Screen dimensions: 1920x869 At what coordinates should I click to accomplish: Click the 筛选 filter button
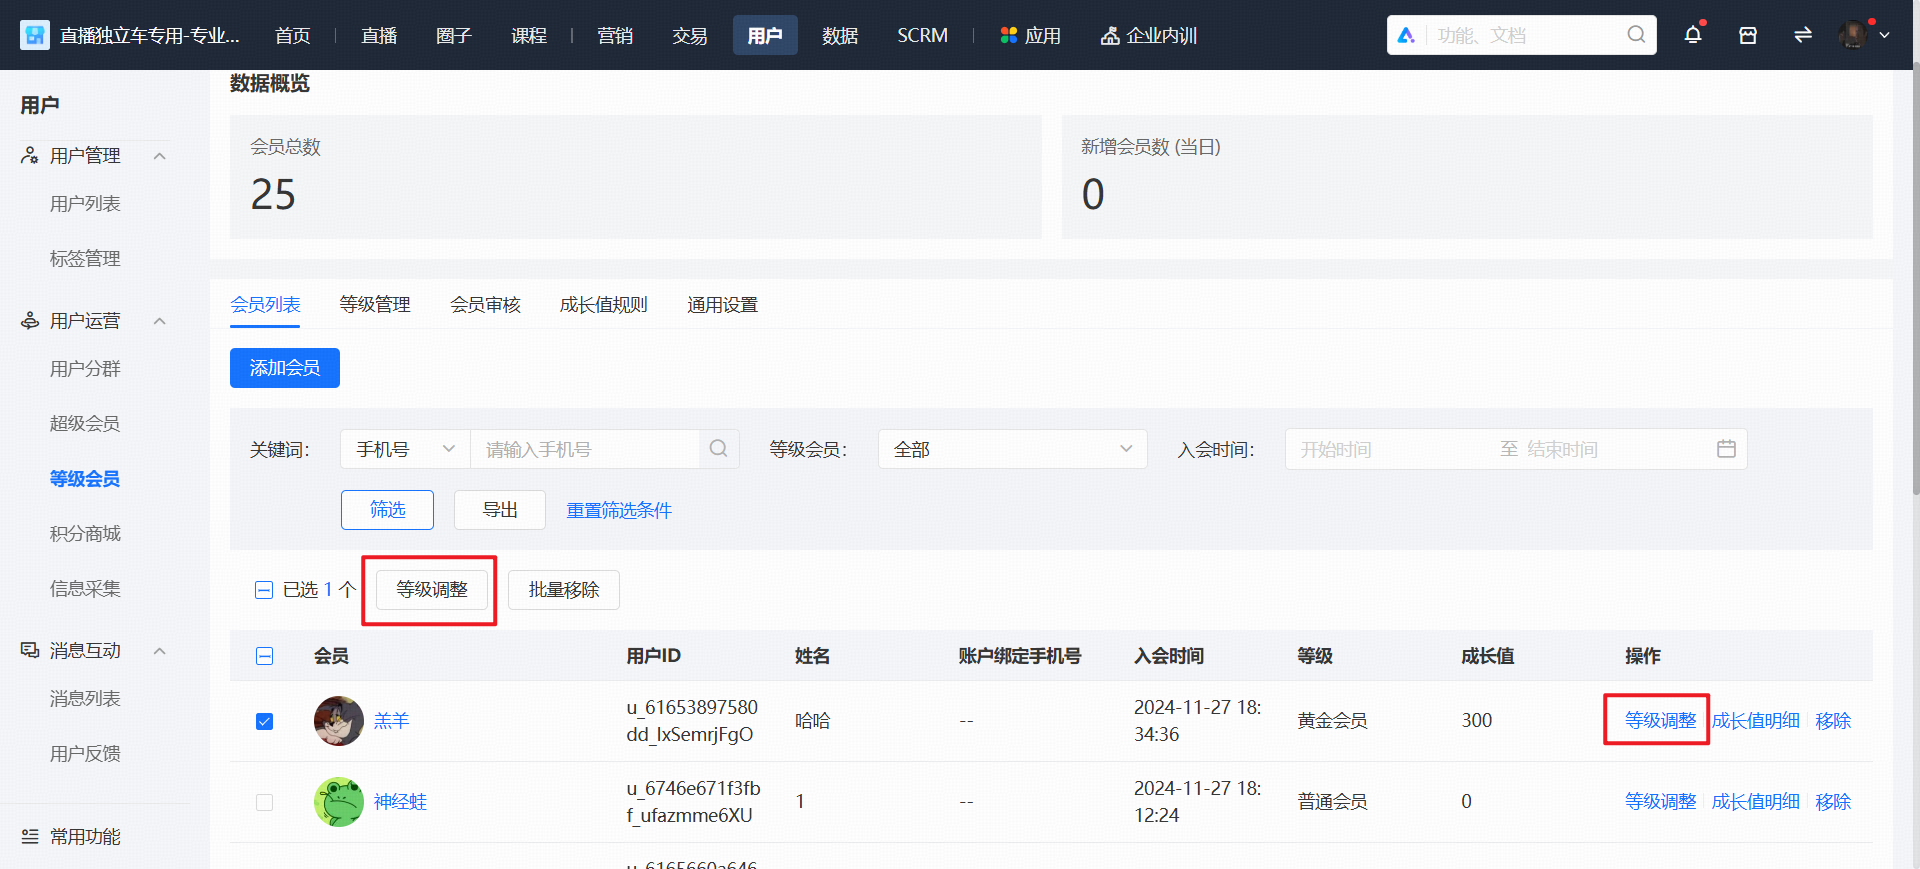[x=387, y=510]
